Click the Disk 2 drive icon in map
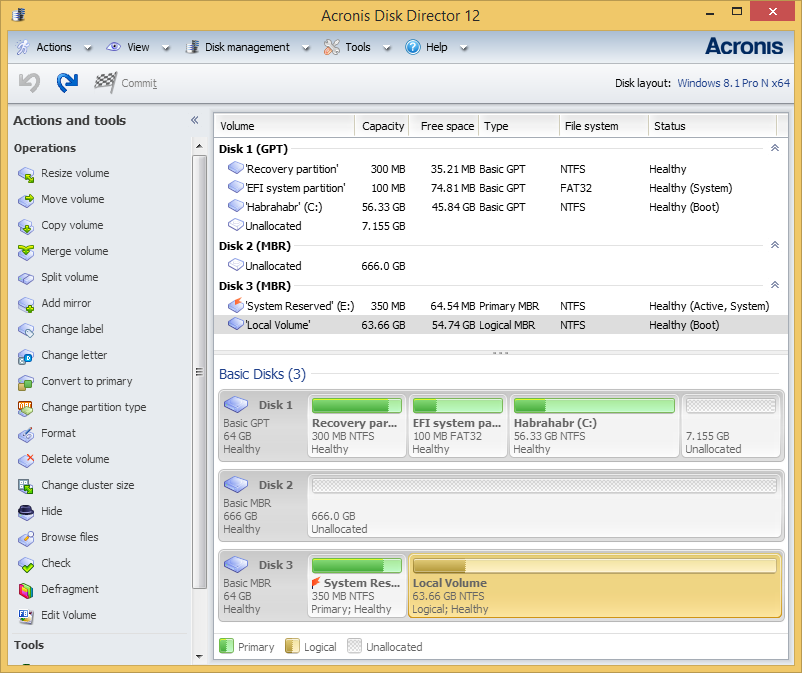The image size is (802, 673). coord(236,484)
